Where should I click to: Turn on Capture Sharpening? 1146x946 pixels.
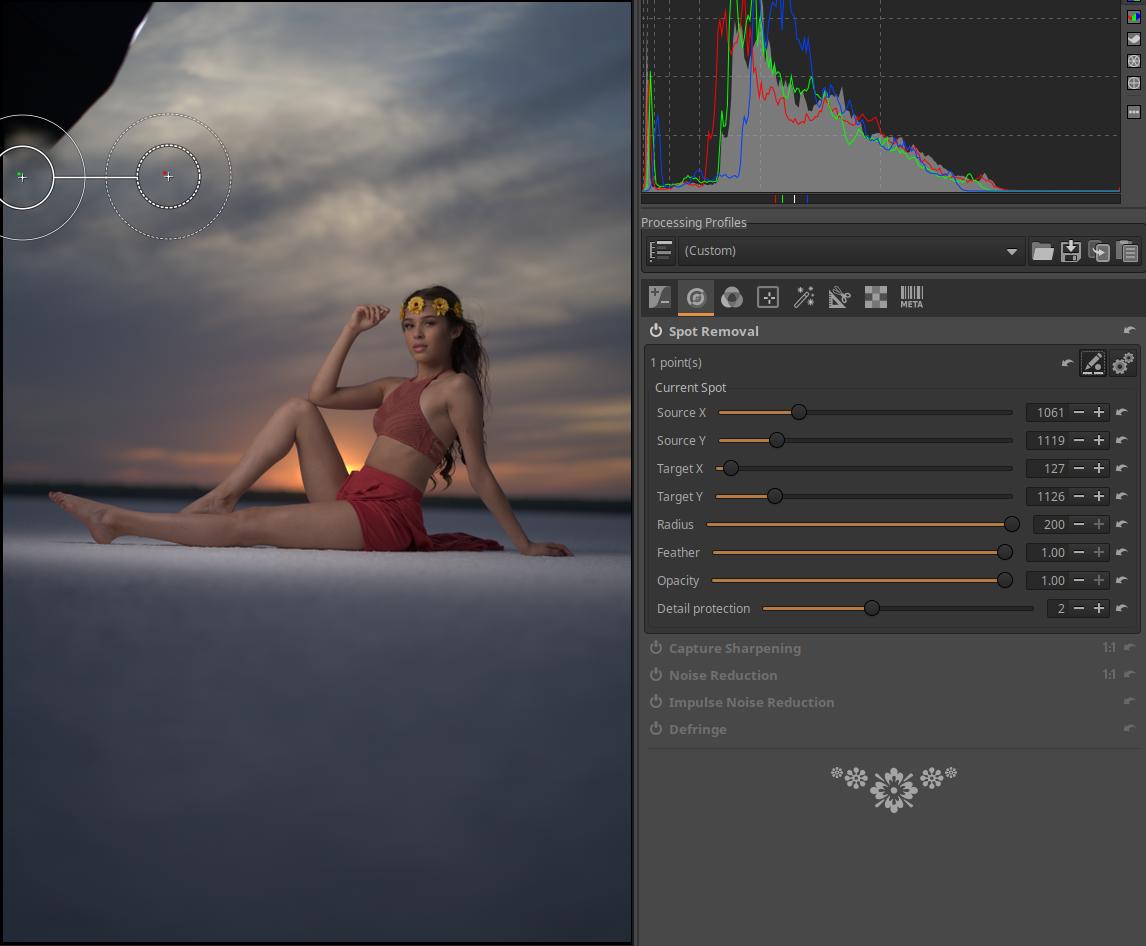pyautogui.click(x=656, y=648)
